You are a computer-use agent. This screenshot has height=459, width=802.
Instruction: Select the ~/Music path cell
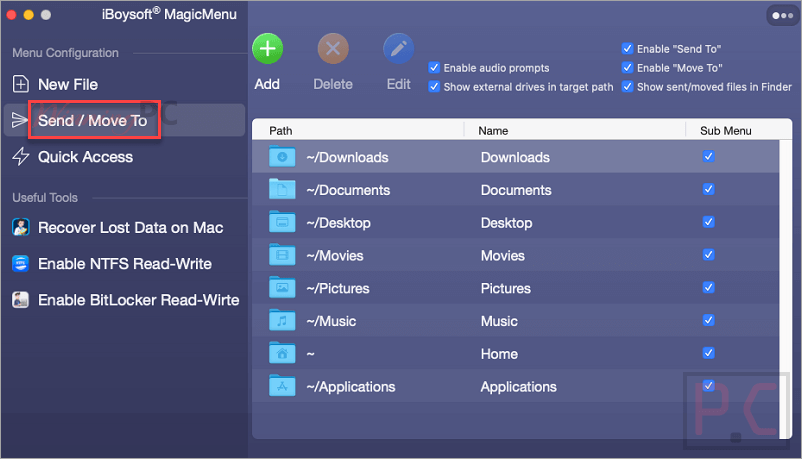(331, 321)
